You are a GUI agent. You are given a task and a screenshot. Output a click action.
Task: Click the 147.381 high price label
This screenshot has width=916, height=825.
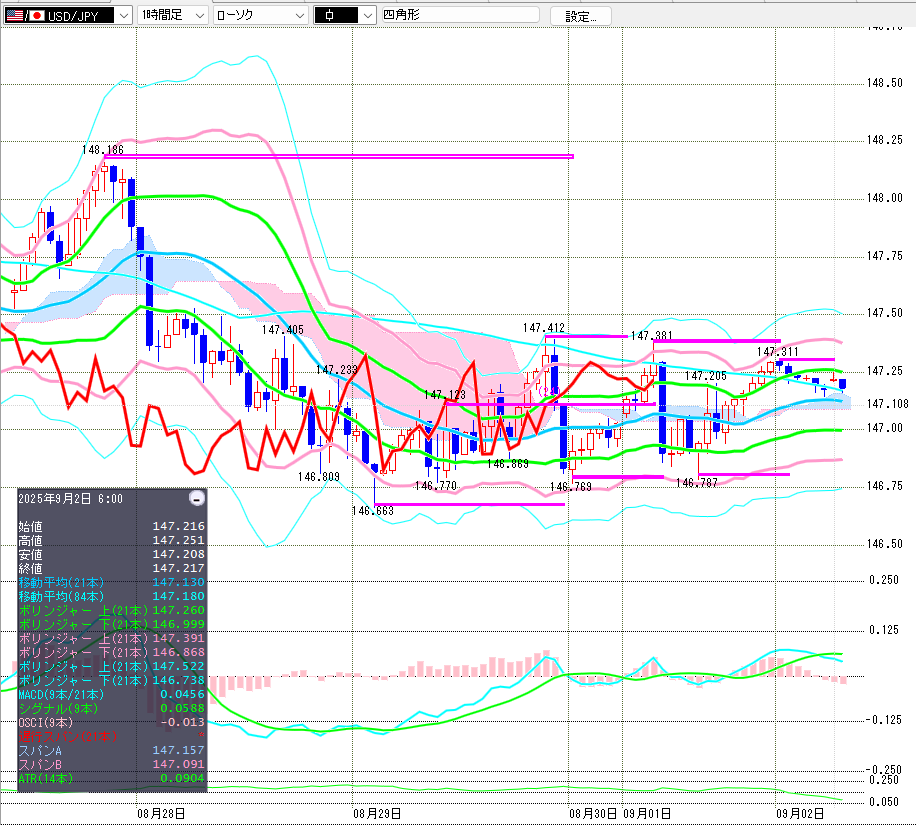652,336
